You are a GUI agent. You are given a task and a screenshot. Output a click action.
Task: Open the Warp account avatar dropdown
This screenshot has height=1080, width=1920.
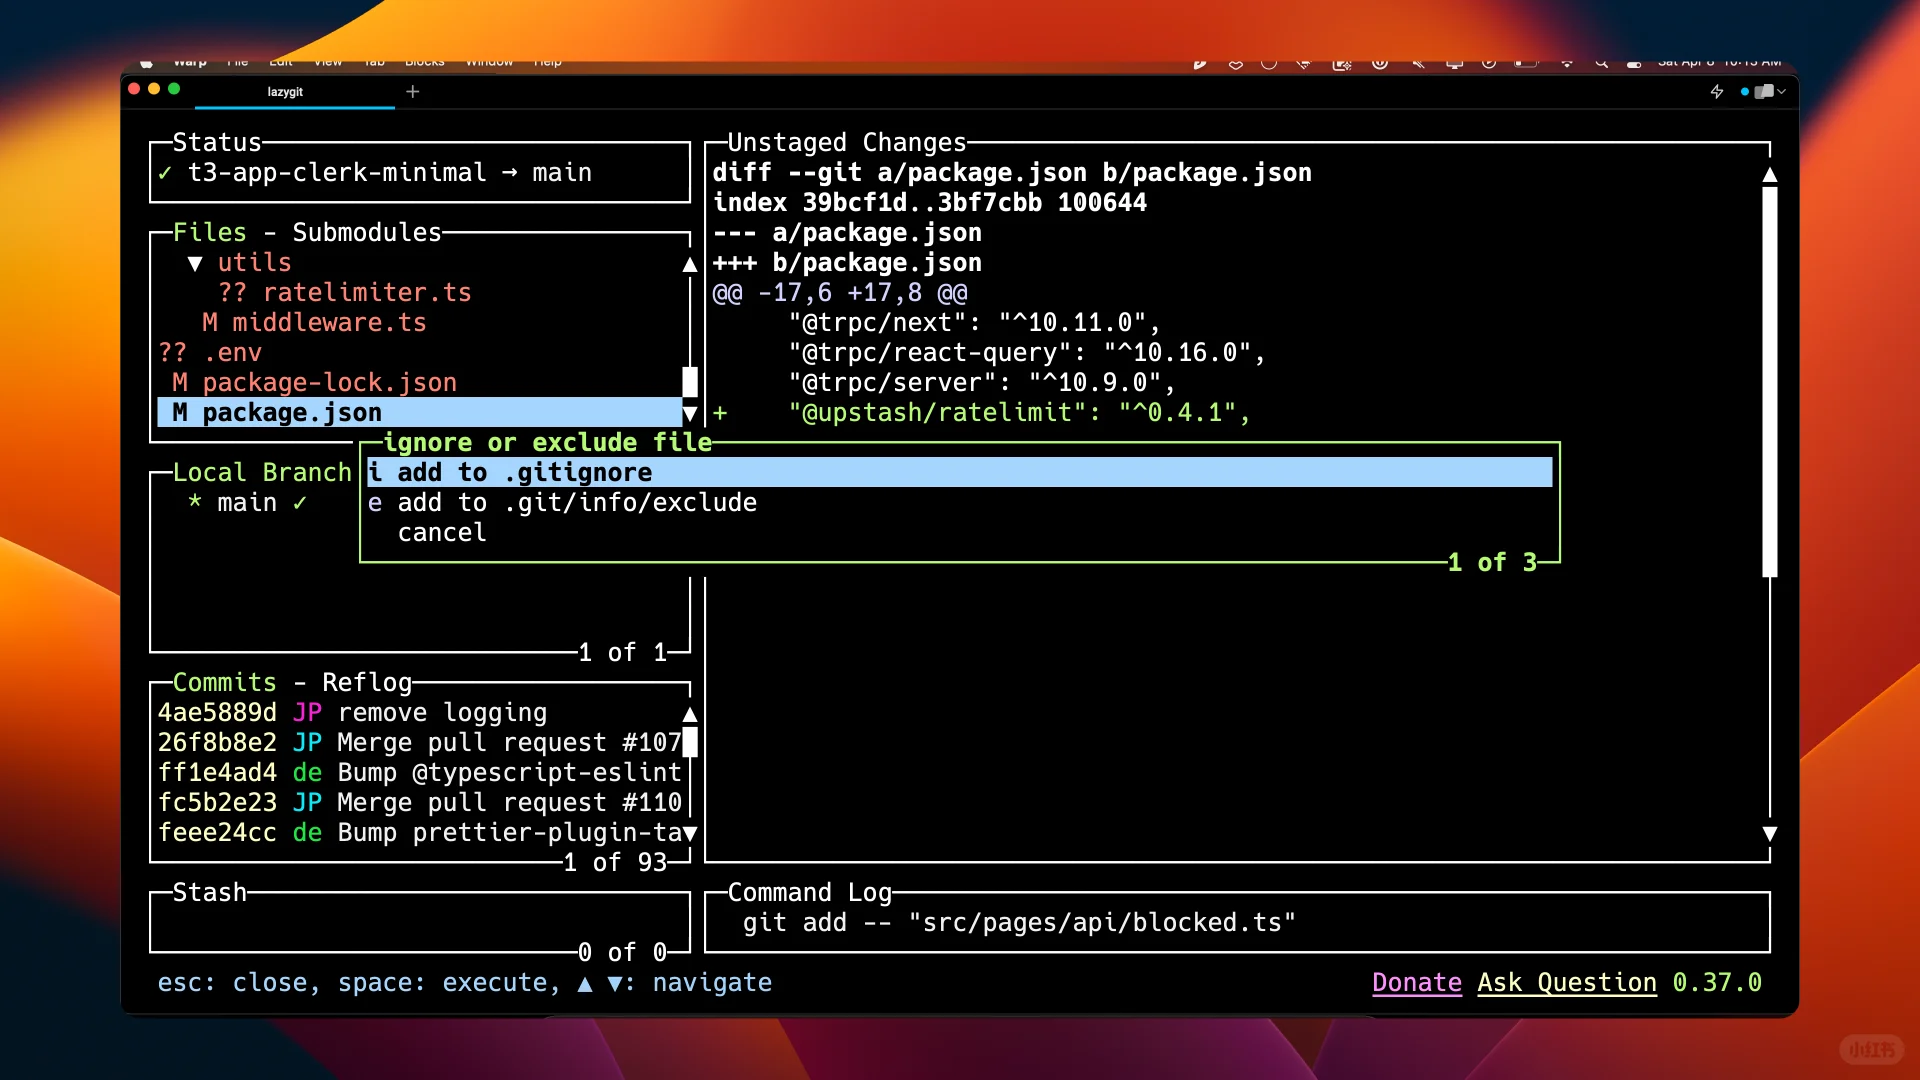1767,91
